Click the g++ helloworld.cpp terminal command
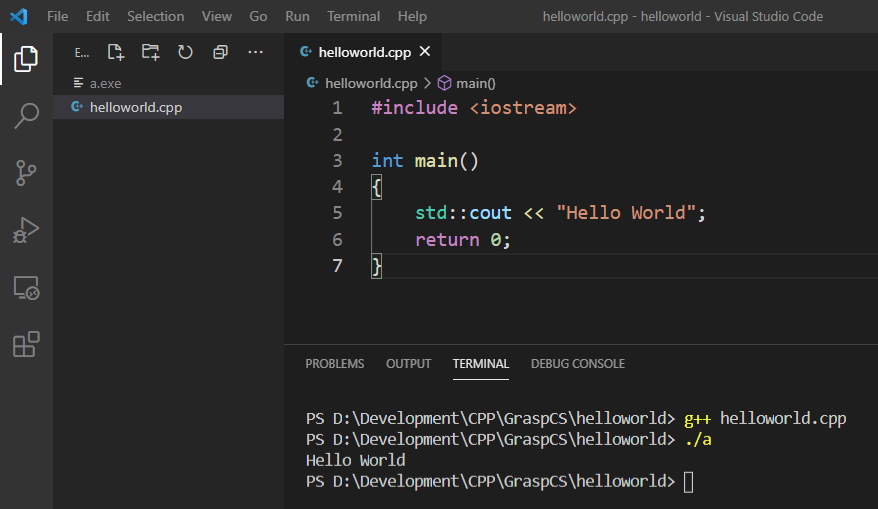The width and height of the screenshot is (878, 509). click(765, 419)
